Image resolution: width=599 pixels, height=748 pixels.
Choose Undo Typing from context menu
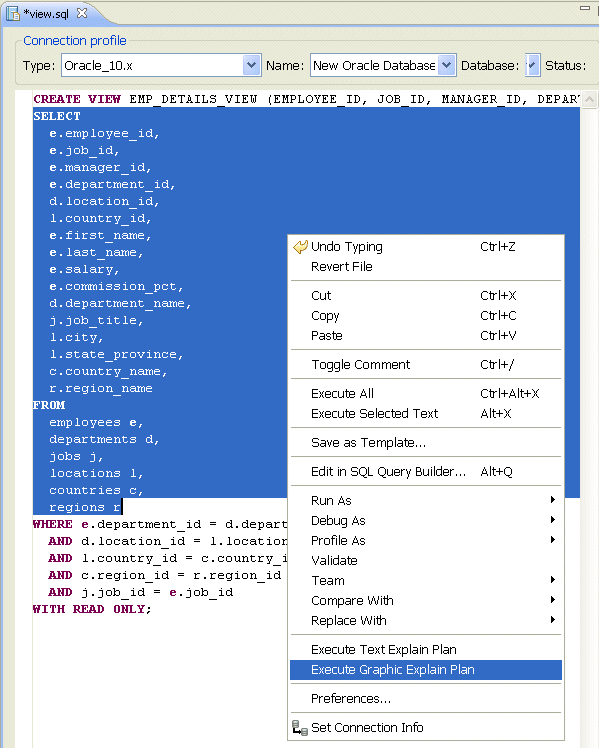[426, 247]
